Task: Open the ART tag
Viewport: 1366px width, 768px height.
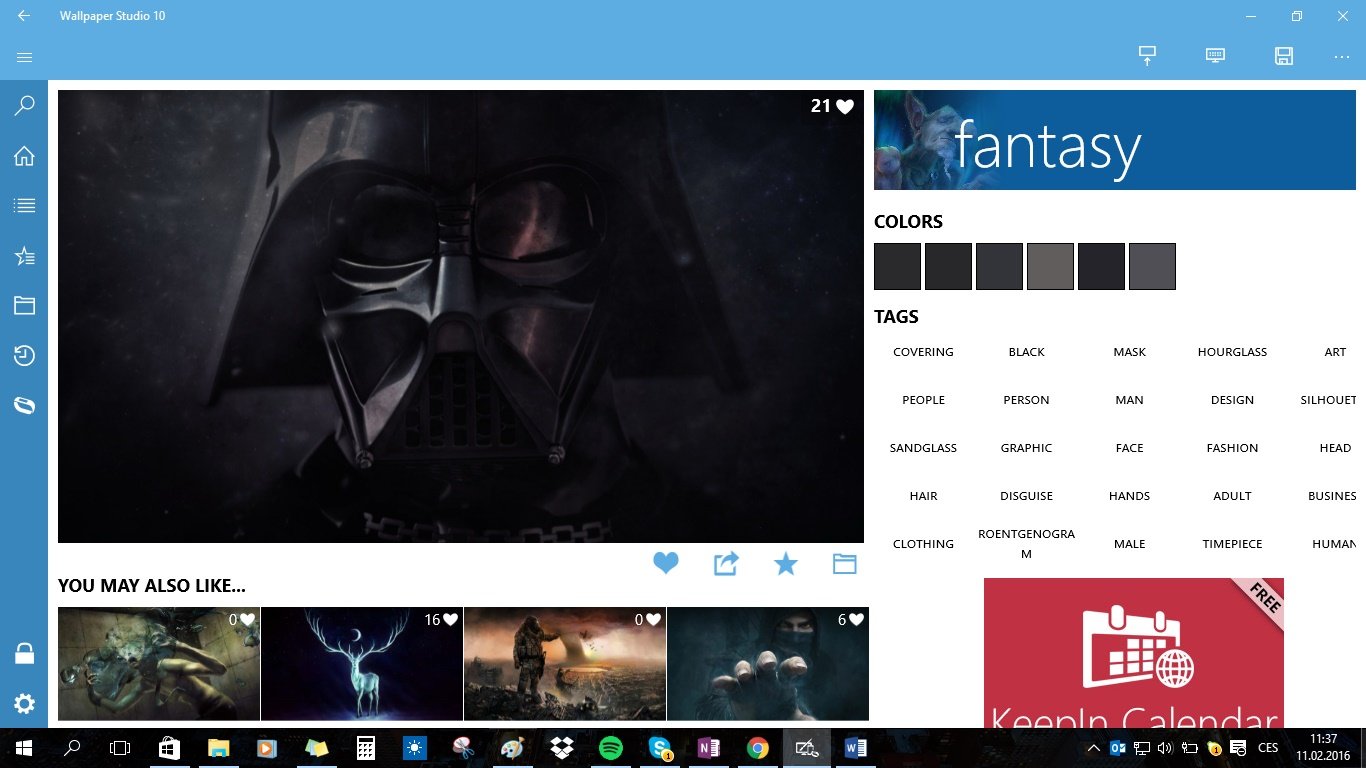Action: click(1335, 352)
